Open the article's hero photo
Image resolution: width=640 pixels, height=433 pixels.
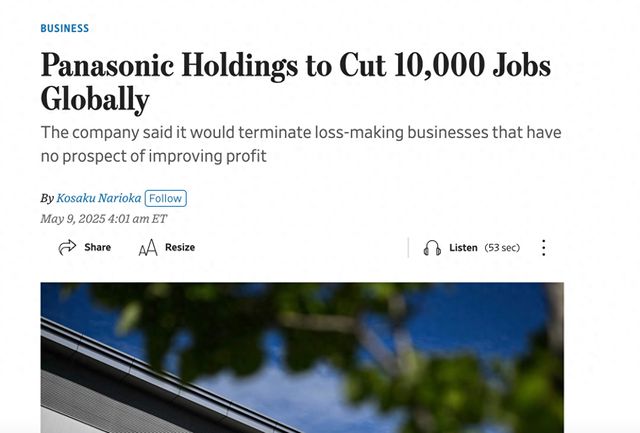click(x=302, y=358)
